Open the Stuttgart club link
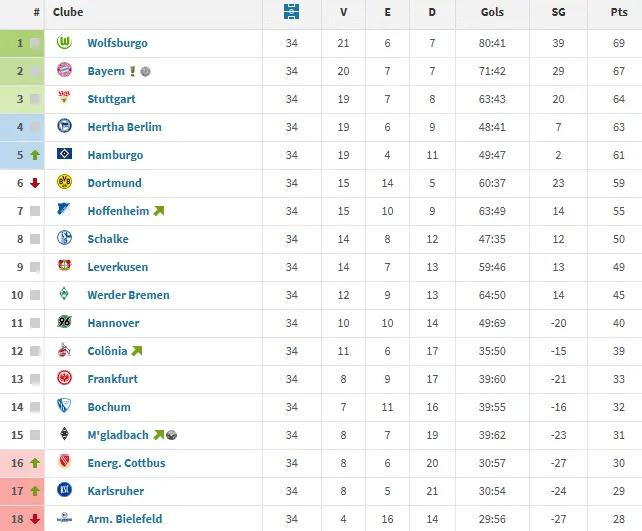 [x=111, y=99]
